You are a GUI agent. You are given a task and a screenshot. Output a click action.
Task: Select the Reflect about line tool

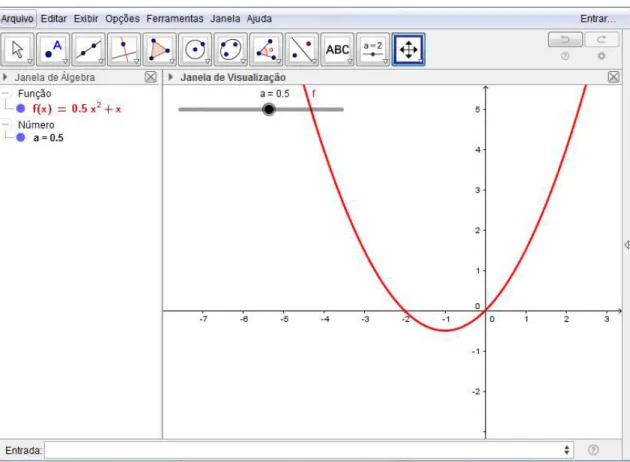[x=302, y=50]
